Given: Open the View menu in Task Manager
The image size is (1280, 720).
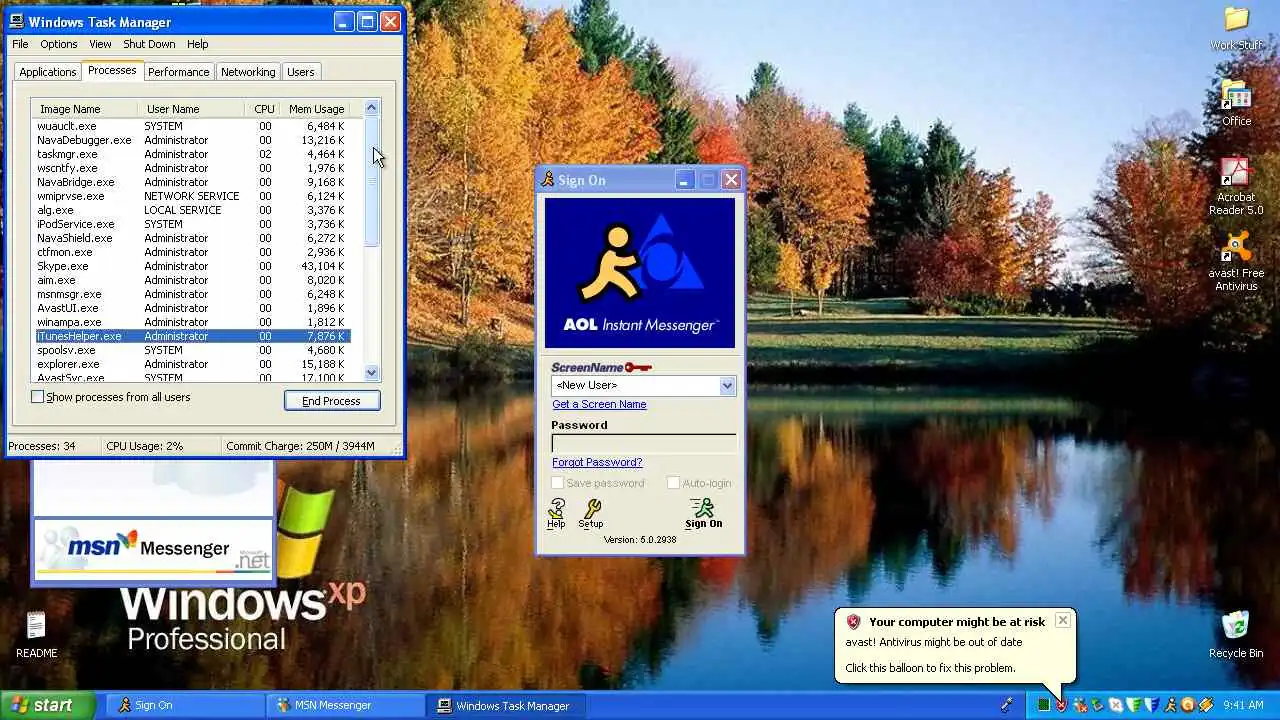Looking at the screenshot, I should coord(100,44).
